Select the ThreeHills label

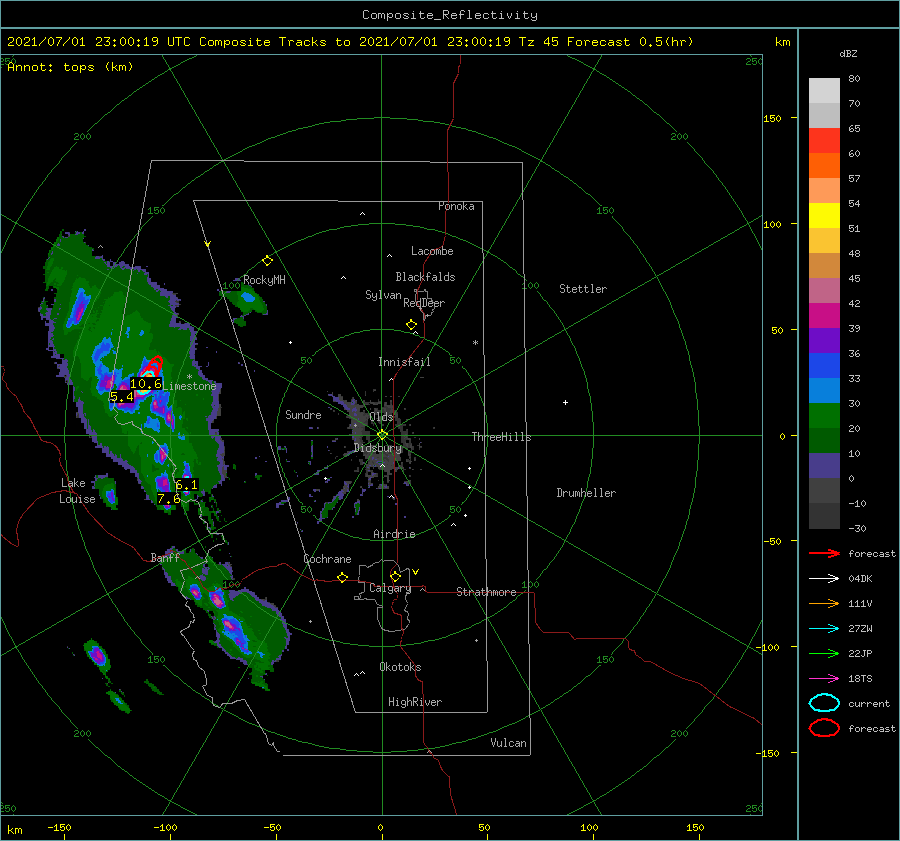point(501,437)
